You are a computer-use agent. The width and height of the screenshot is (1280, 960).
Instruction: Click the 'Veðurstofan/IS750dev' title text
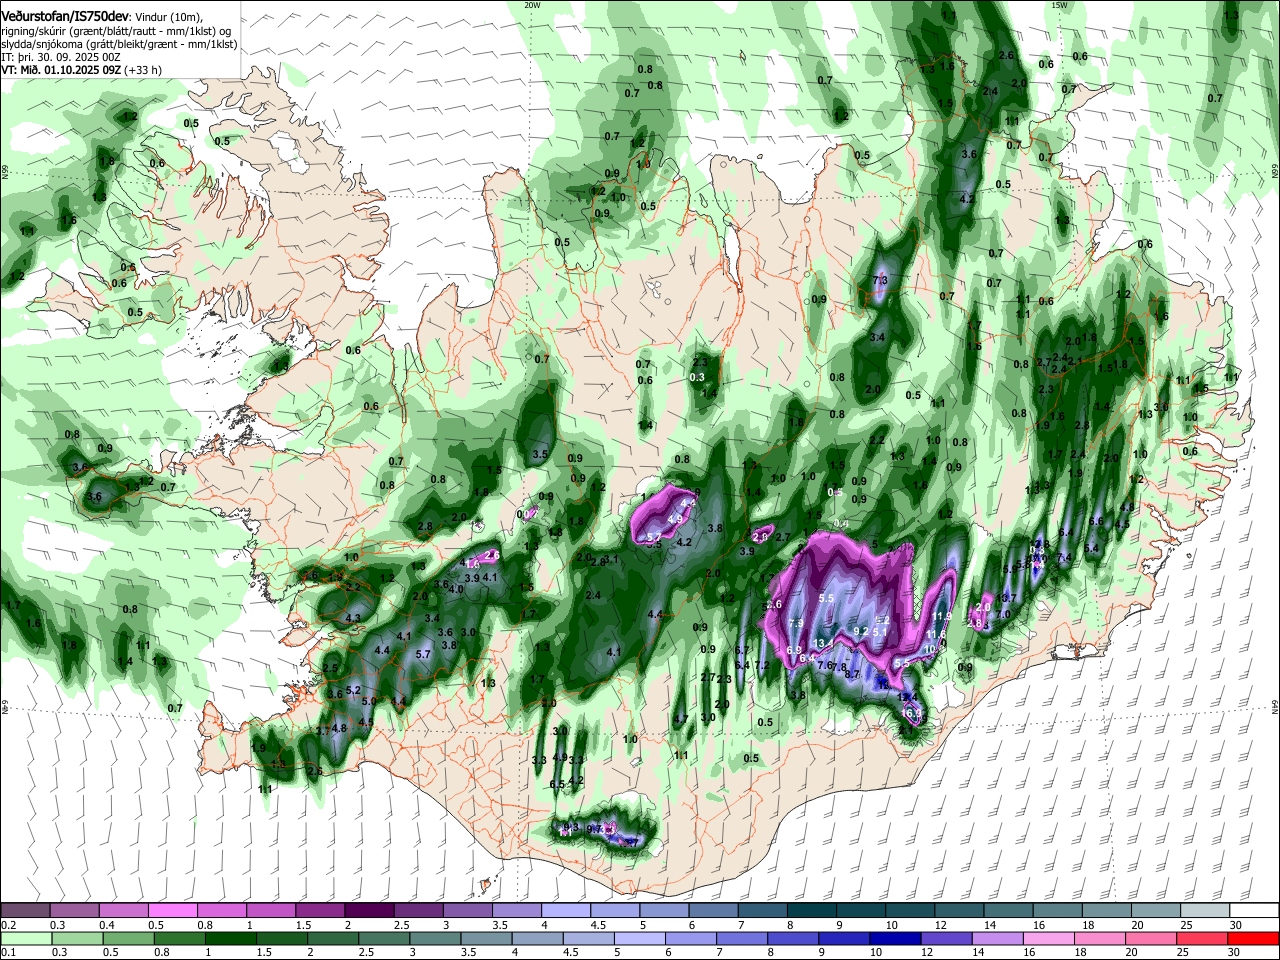click(x=65, y=17)
